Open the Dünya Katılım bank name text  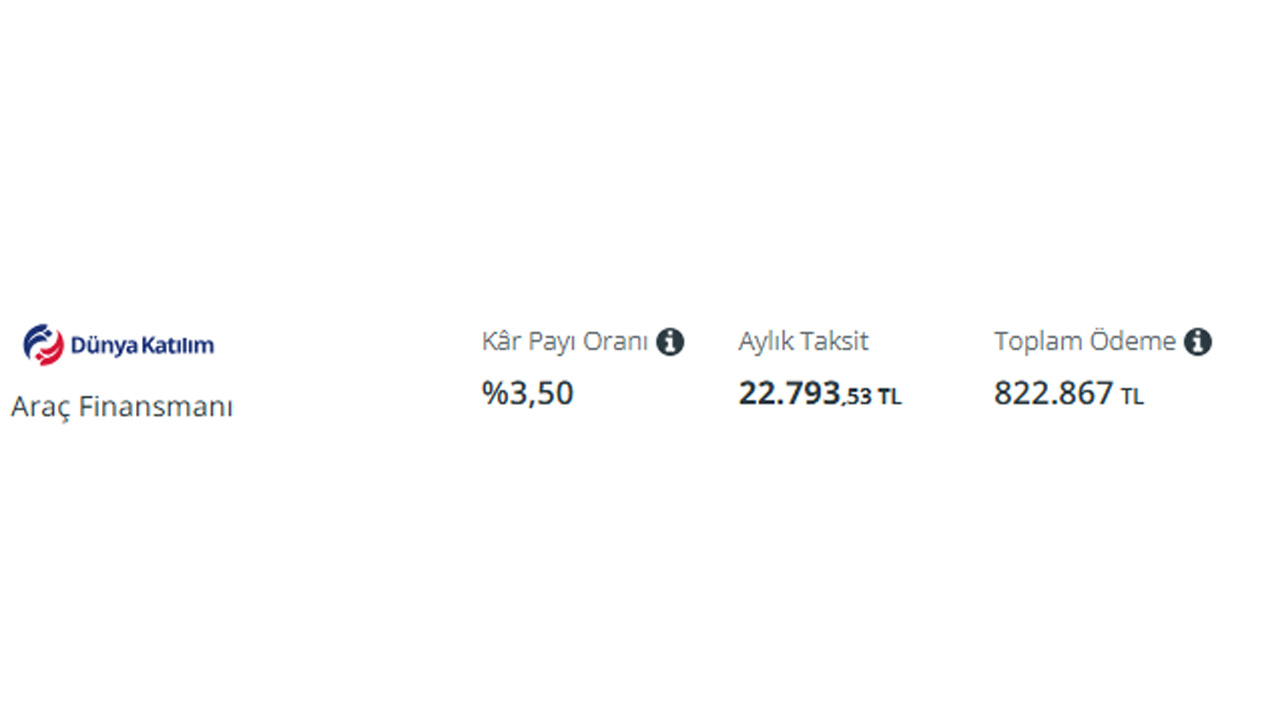tap(141, 346)
